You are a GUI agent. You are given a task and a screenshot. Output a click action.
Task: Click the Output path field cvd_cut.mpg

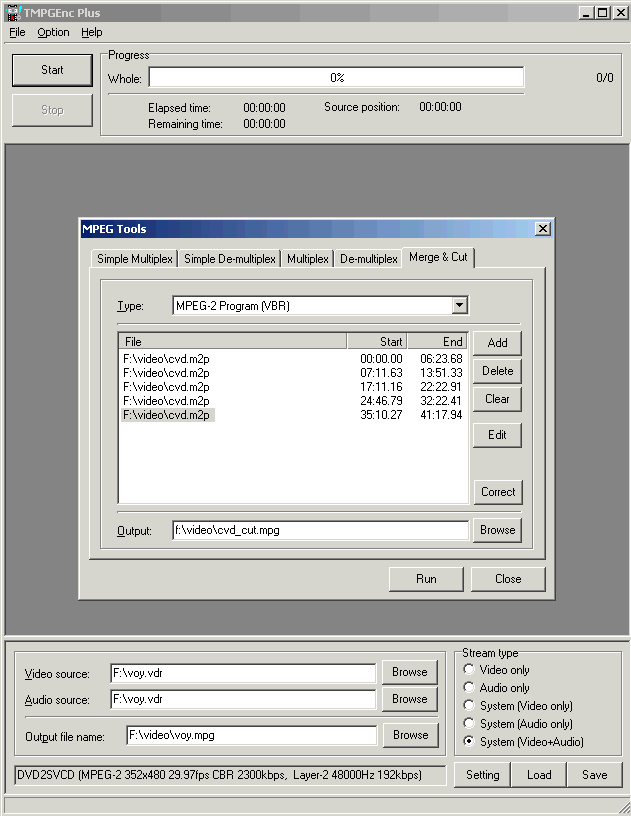320,530
